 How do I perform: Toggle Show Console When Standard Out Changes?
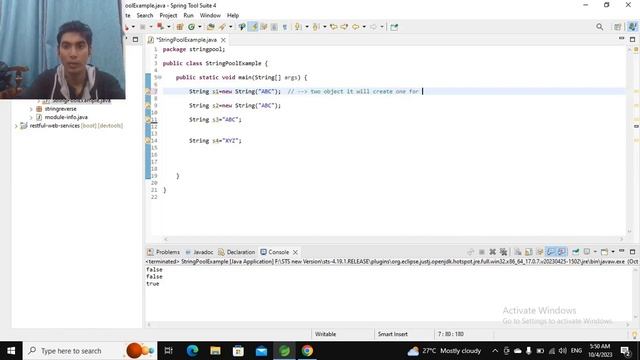[551, 252]
